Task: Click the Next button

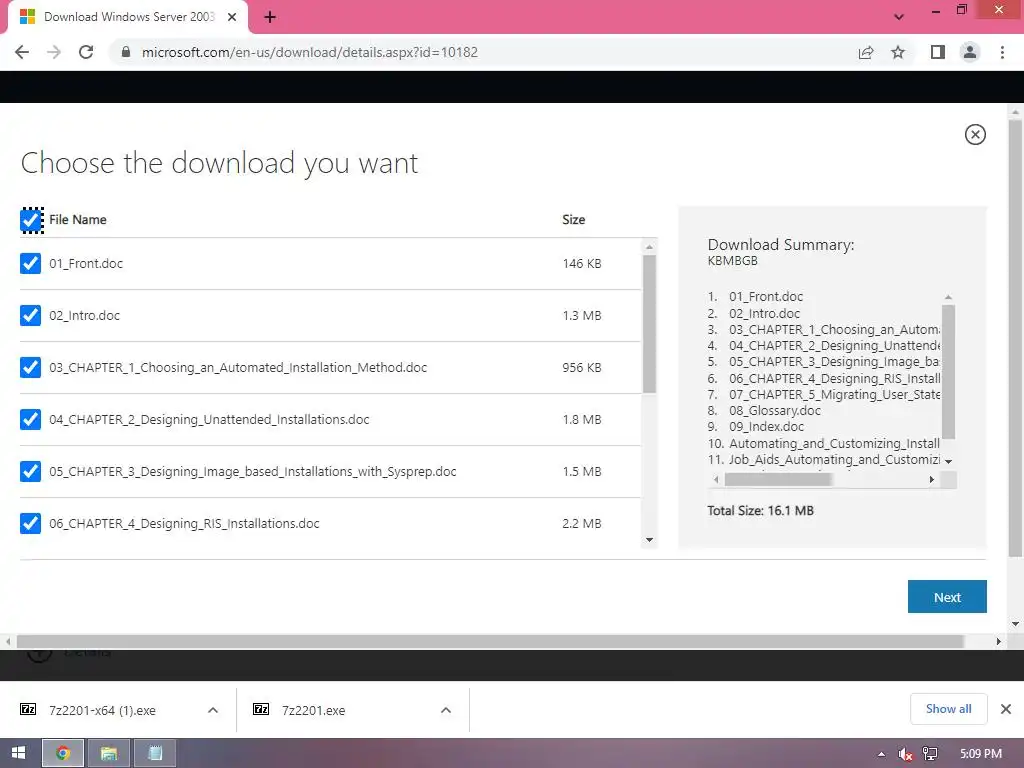Action: pos(947,597)
